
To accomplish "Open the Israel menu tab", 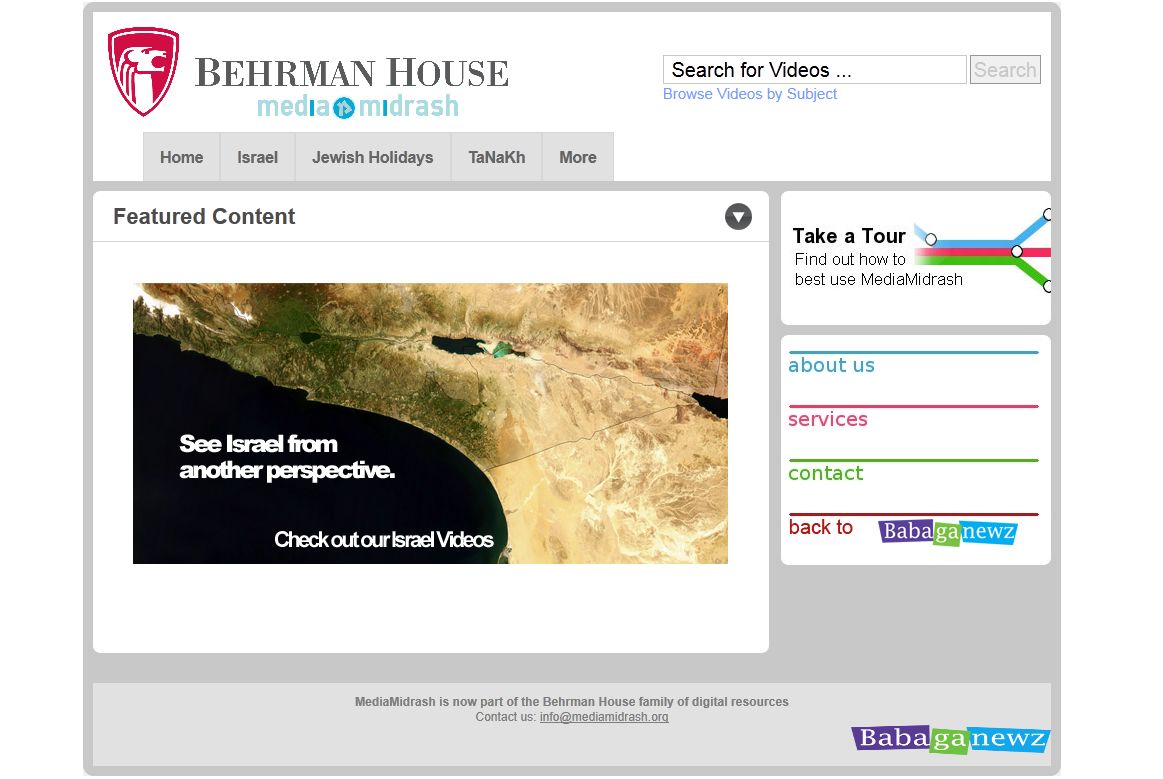I will point(257,157).
